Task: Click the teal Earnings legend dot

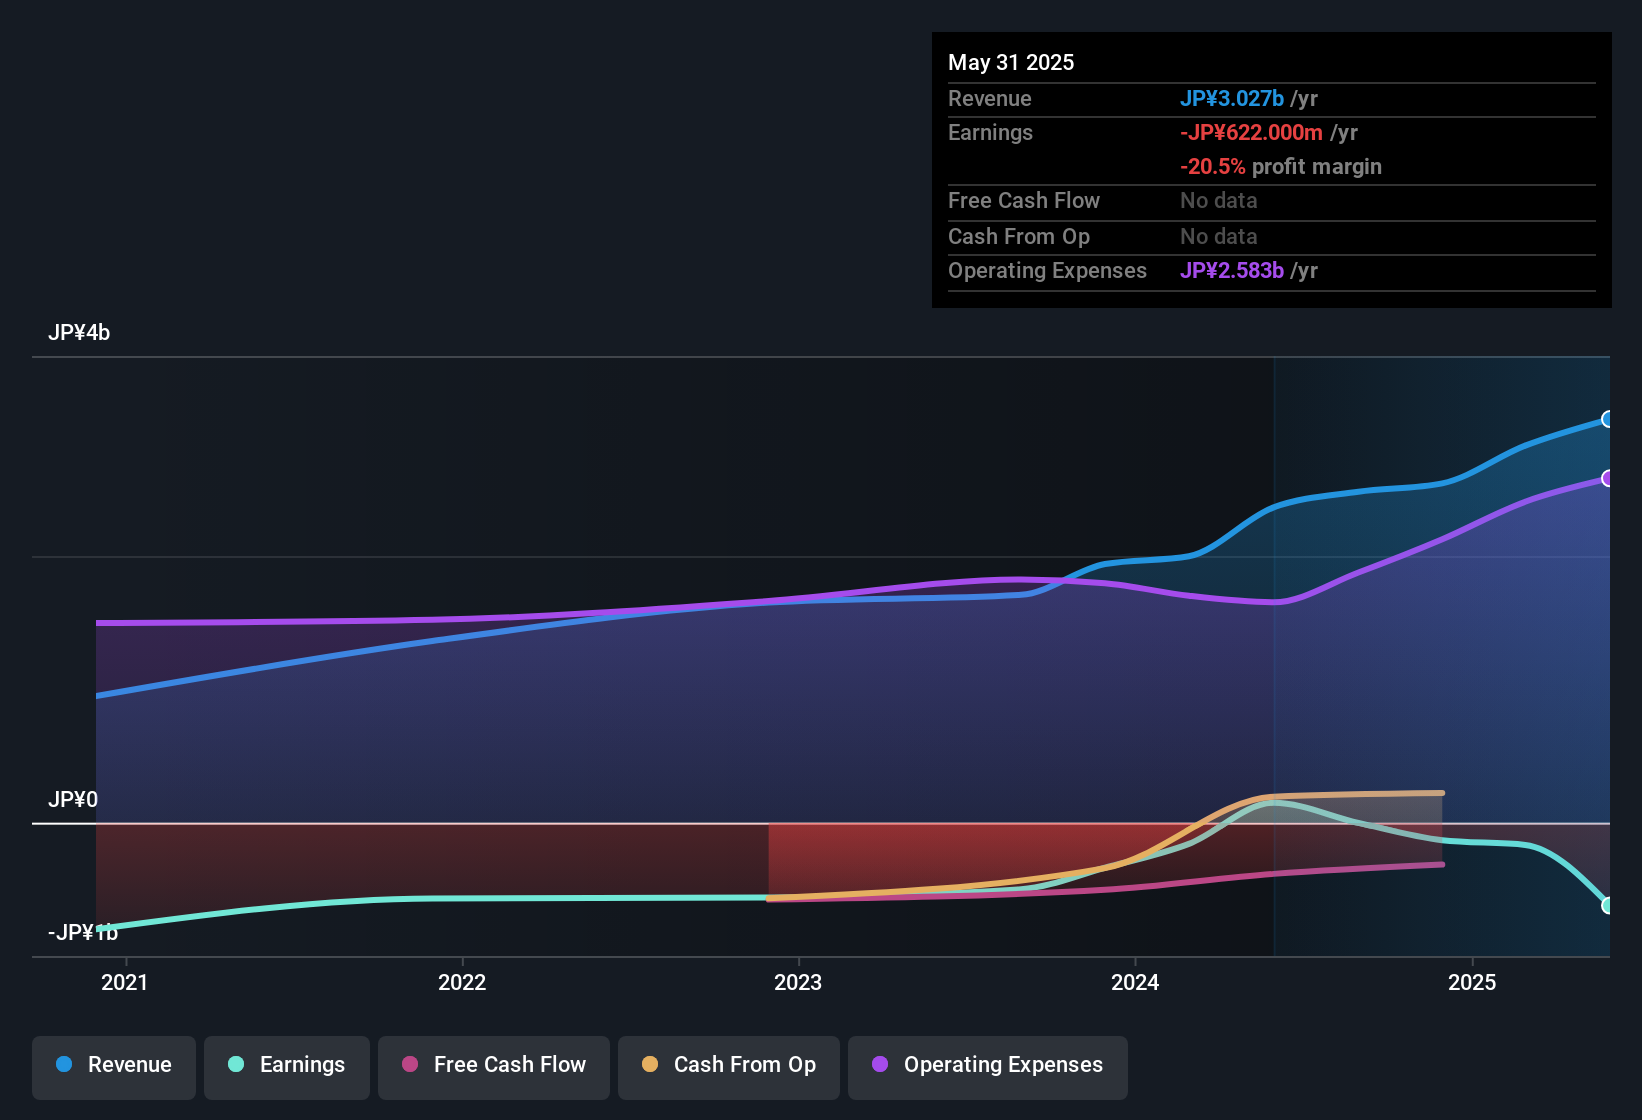Action: click(236, 1064)
